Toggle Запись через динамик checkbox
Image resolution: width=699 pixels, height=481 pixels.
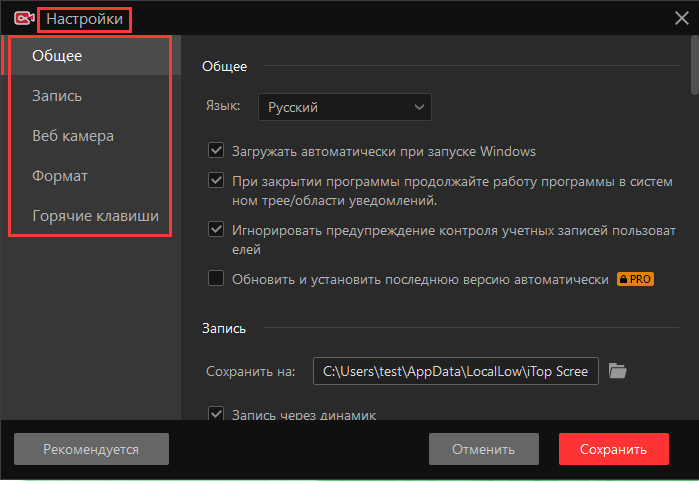[x=216, y=413]
